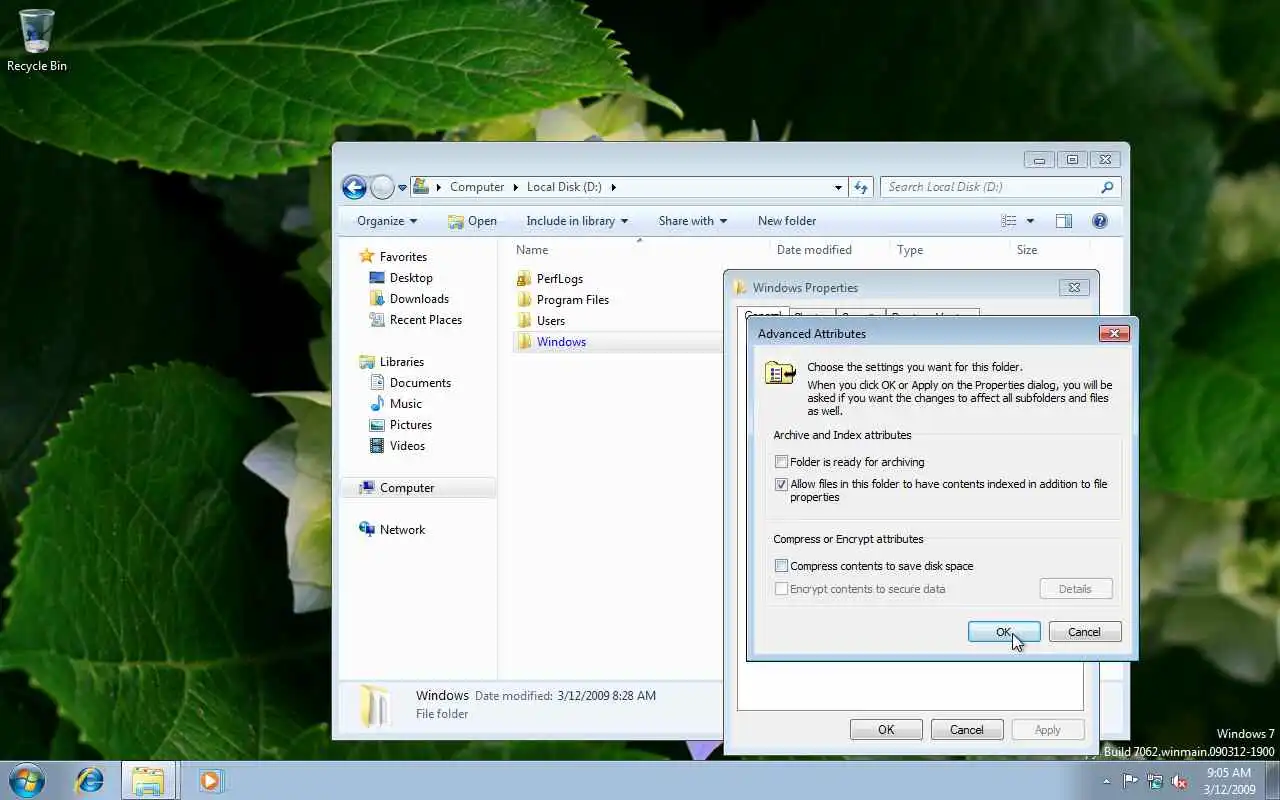Expand the address bar history dropdown arrow
Image resolution: width=1280 pixels, height=800 pixels.
click(838, 187)
